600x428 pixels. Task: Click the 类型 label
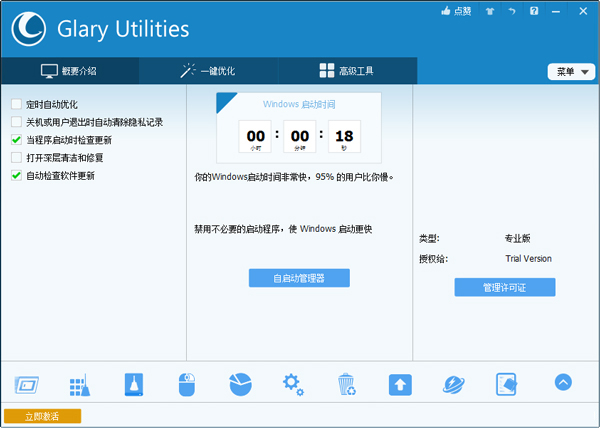click(429, 239)
